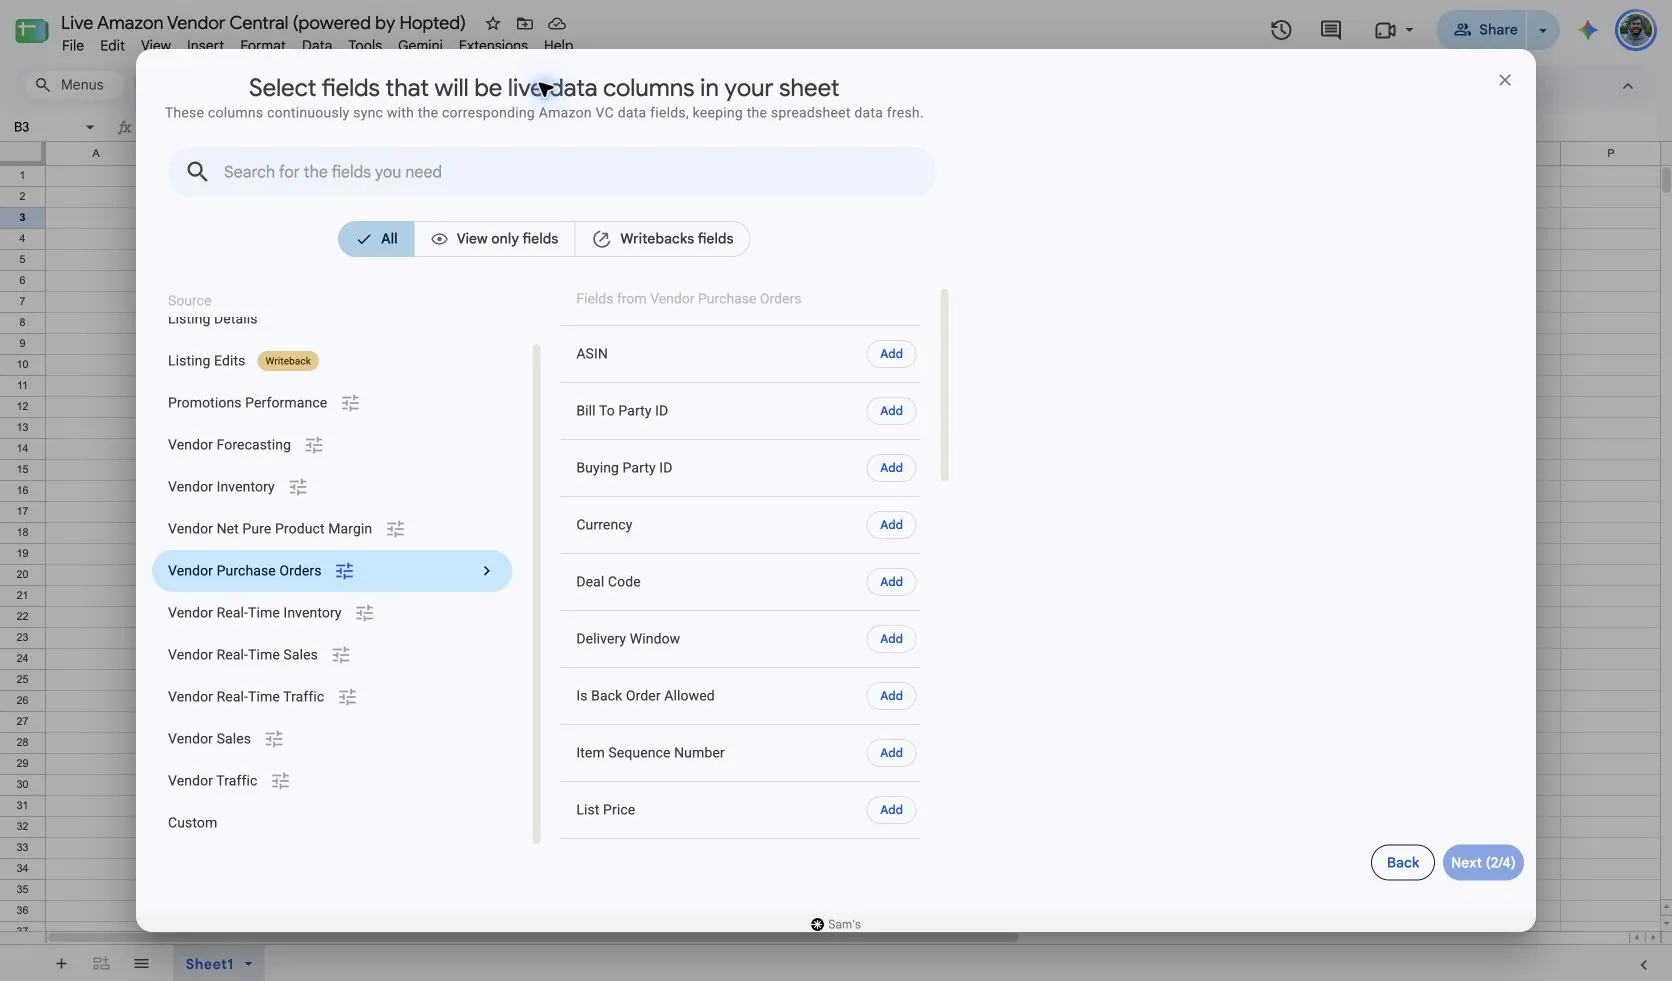The height and width of the screenshot is (981, 1672).
Task: Open the Share dropdown arrow
Action: coord(1543,30)
